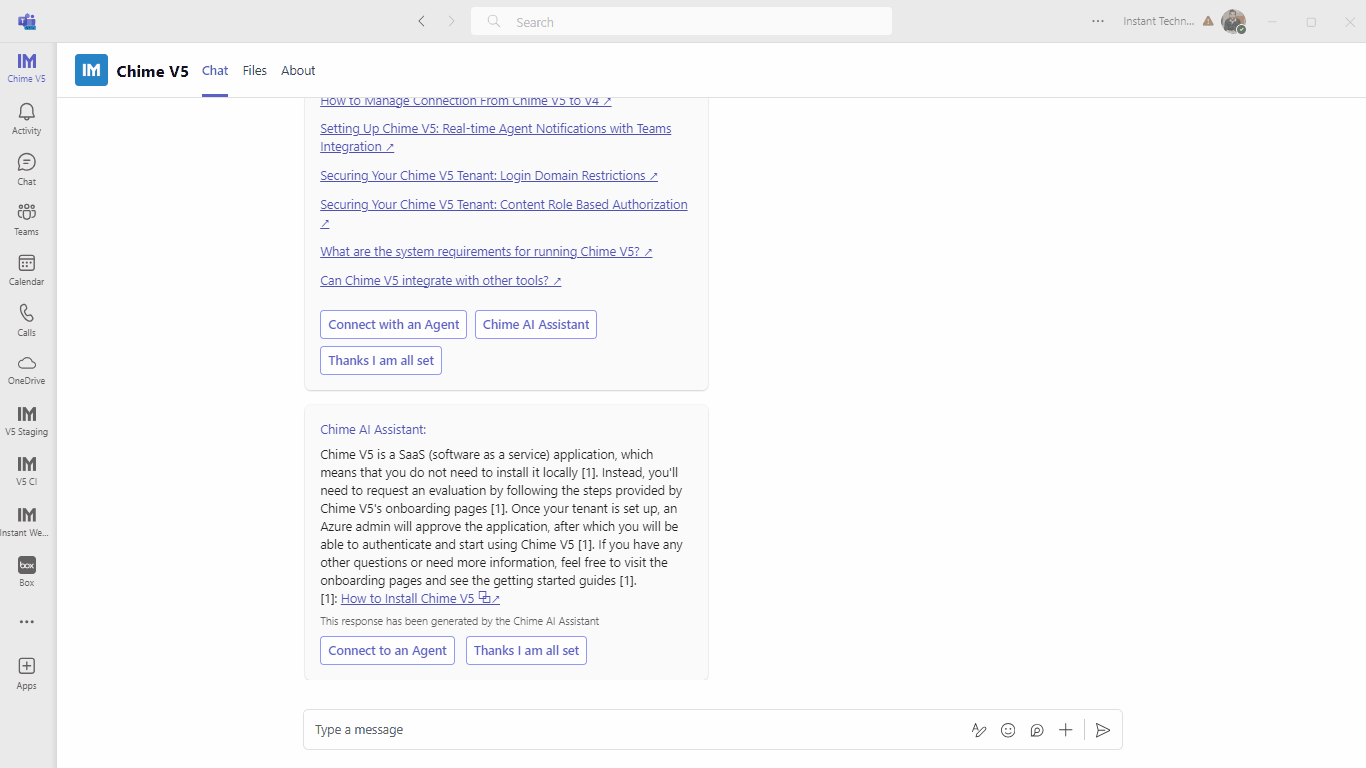Switch to the About tab
The image size is (1366, 768).
pyautogui.click(x=298, y=70)
